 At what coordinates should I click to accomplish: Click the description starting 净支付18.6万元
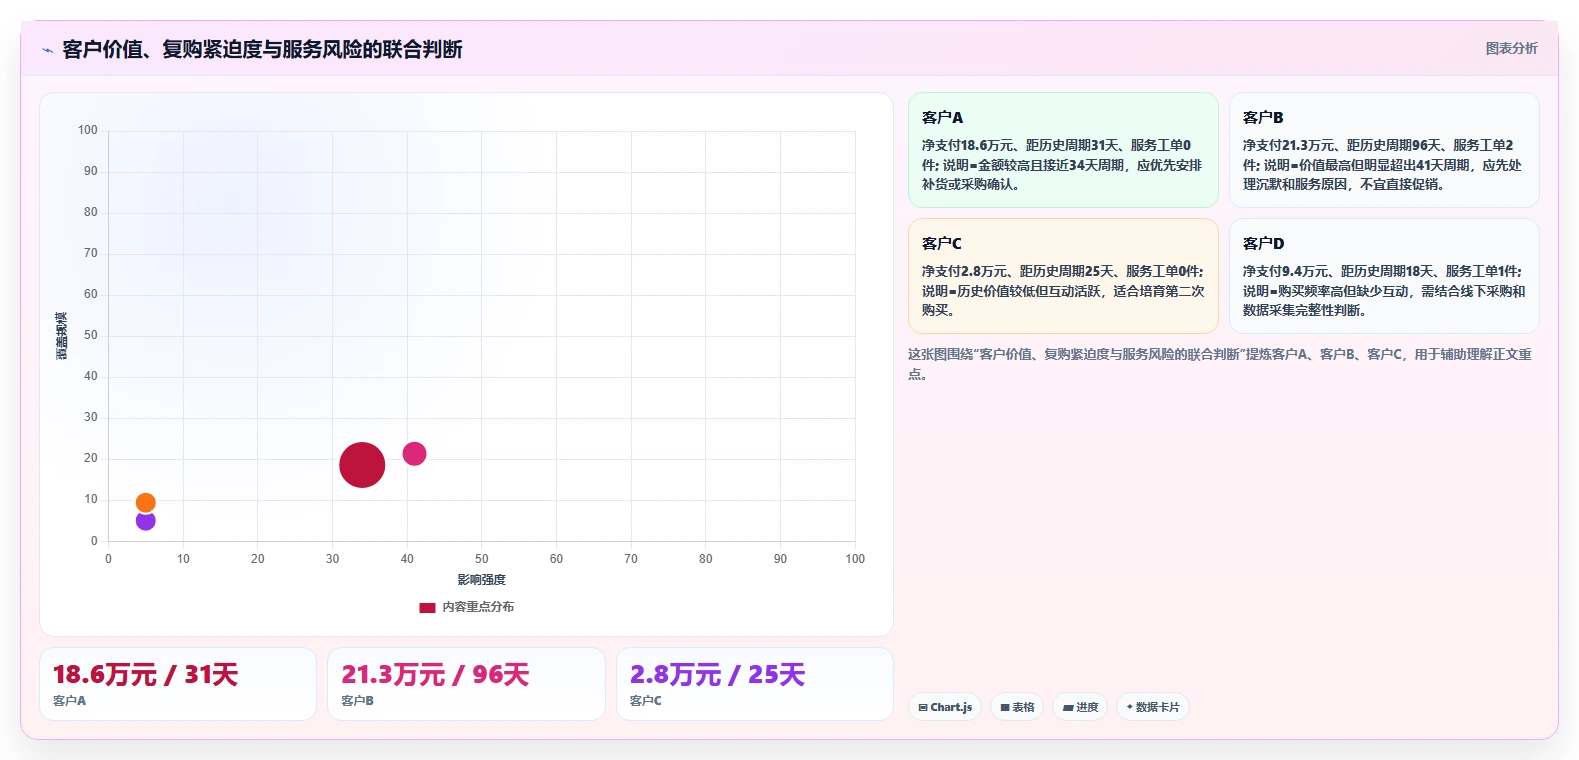[x=1062, y=165]
